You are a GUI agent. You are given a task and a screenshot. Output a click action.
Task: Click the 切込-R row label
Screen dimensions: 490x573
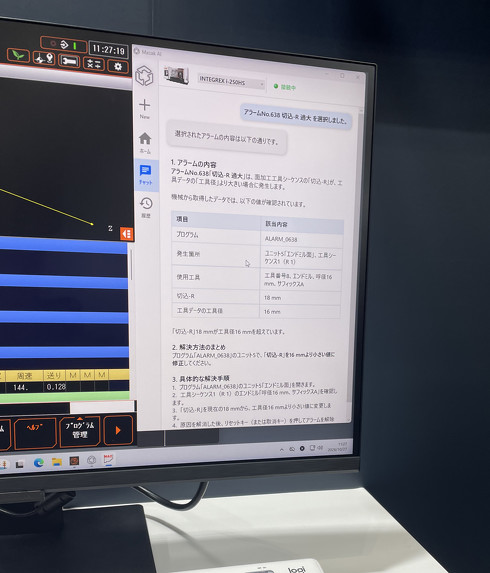(x=186, y=295)
